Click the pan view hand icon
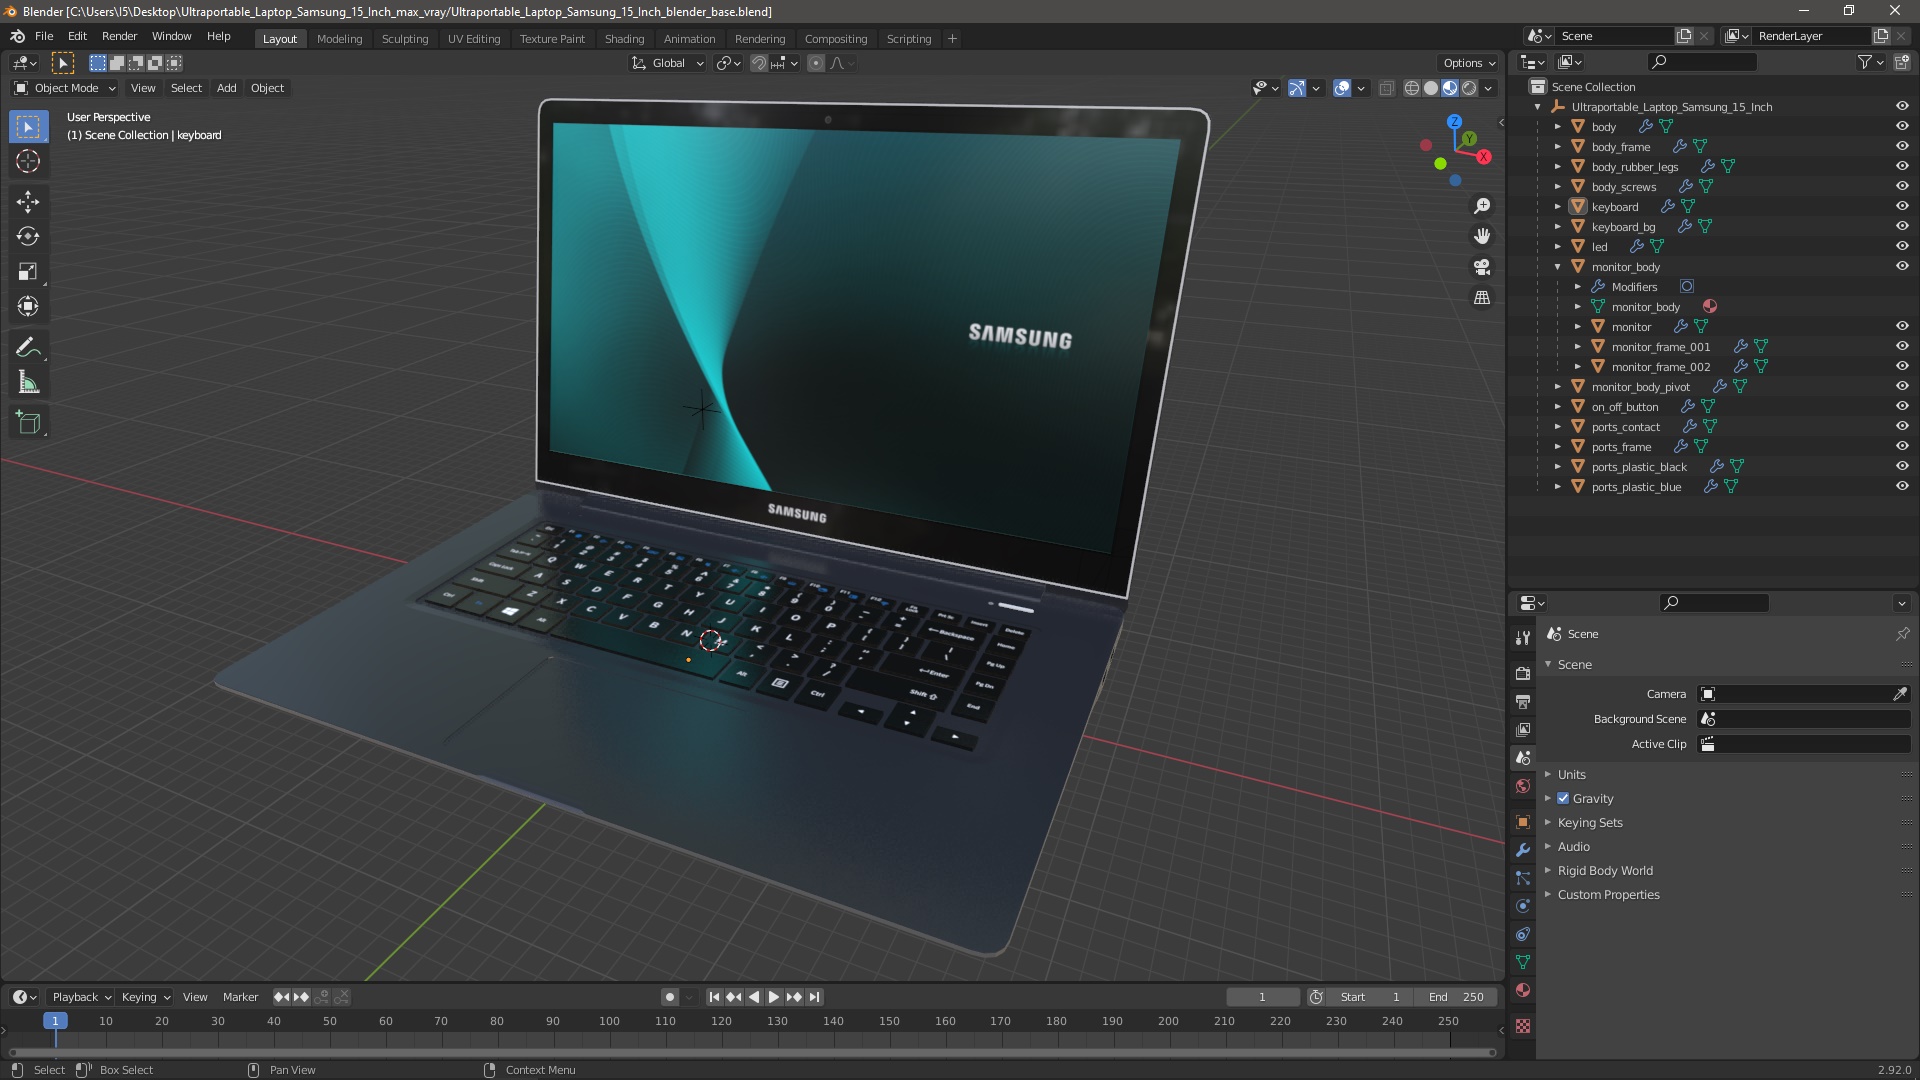 (x=1482, y=236)
